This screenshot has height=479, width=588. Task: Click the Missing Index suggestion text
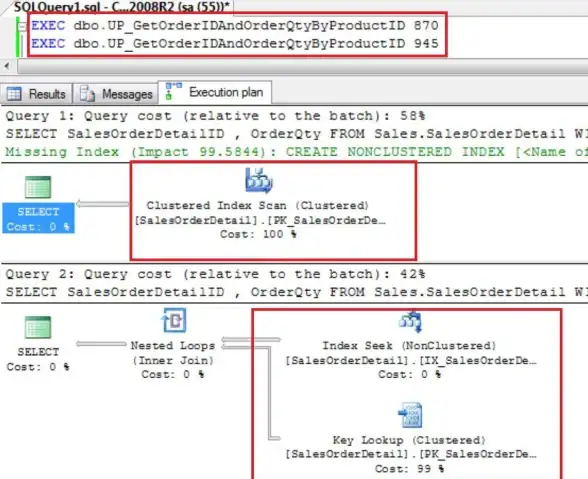[x=296, y=152]
